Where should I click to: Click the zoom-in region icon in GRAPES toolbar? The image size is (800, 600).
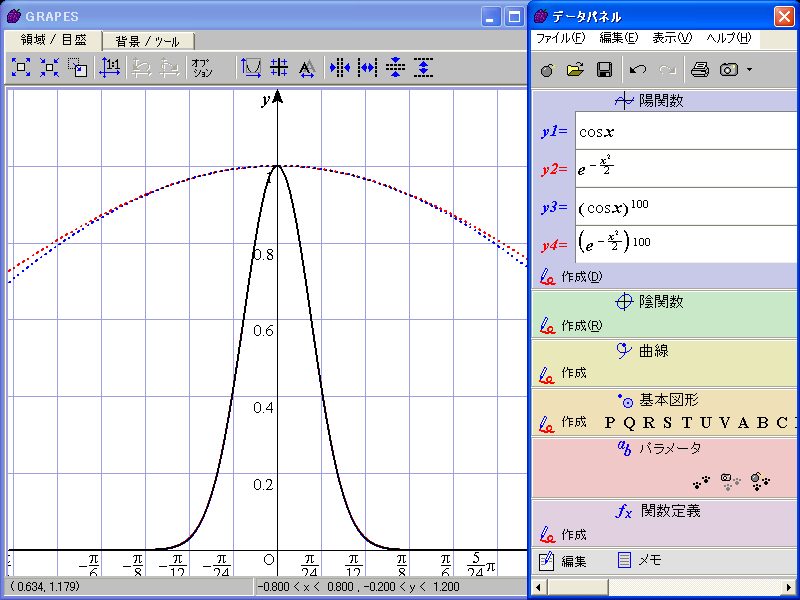(21, 68)
